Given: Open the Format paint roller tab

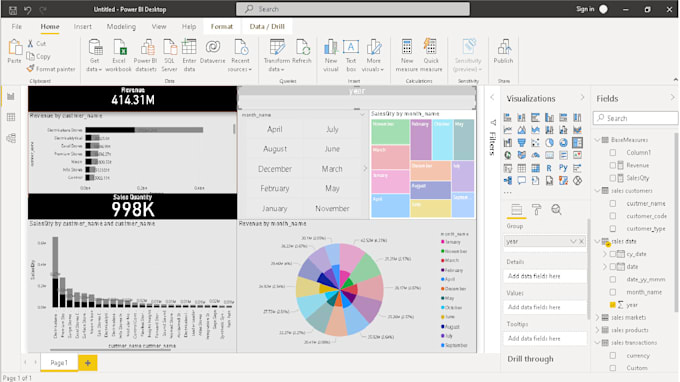Looking at the screenshot, I should coord(536,210).
